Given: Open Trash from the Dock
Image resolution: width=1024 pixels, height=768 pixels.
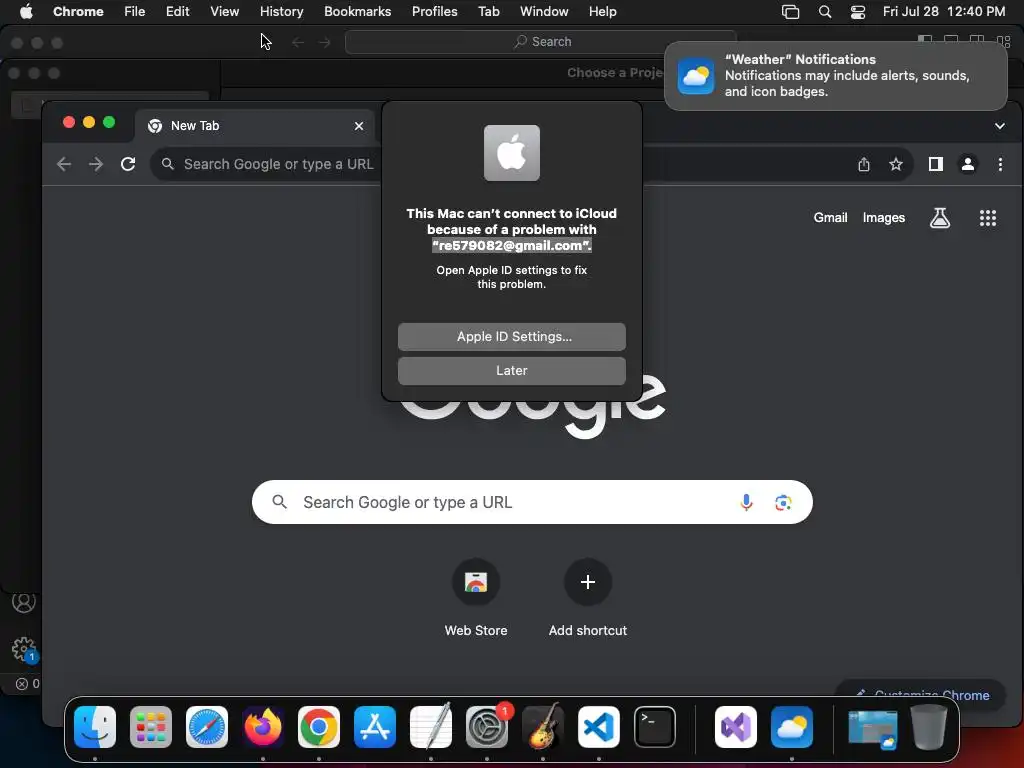Looking at the screenshot, I should coord(929,727).
